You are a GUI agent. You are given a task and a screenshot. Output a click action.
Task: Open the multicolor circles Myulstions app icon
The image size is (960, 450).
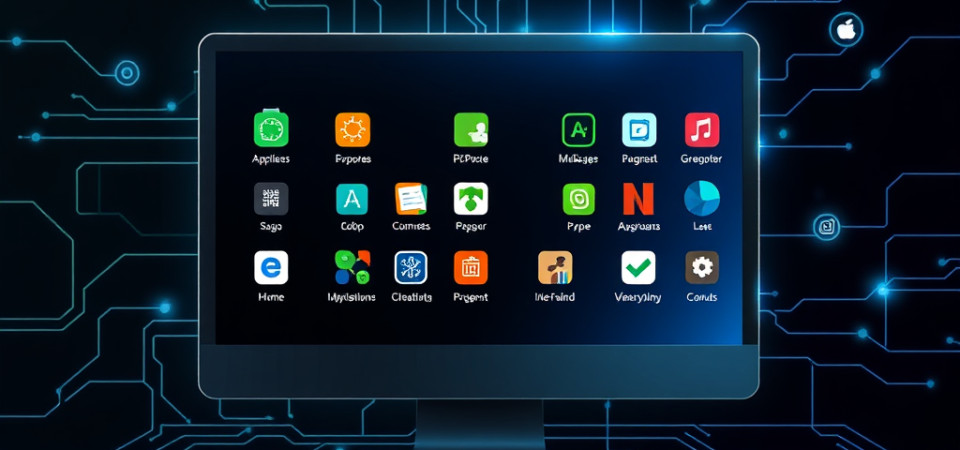tap(353, 268)
